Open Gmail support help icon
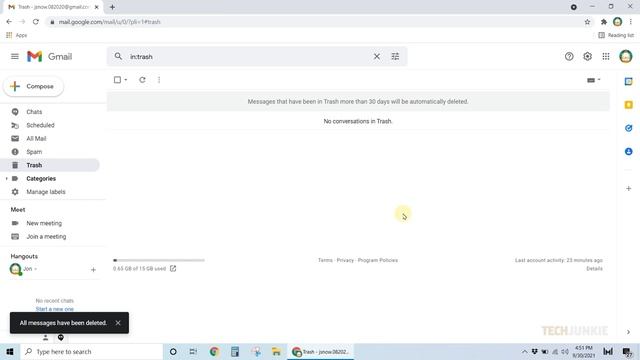The height and width of the screenshot is (360, 640). tap(569, 56)
